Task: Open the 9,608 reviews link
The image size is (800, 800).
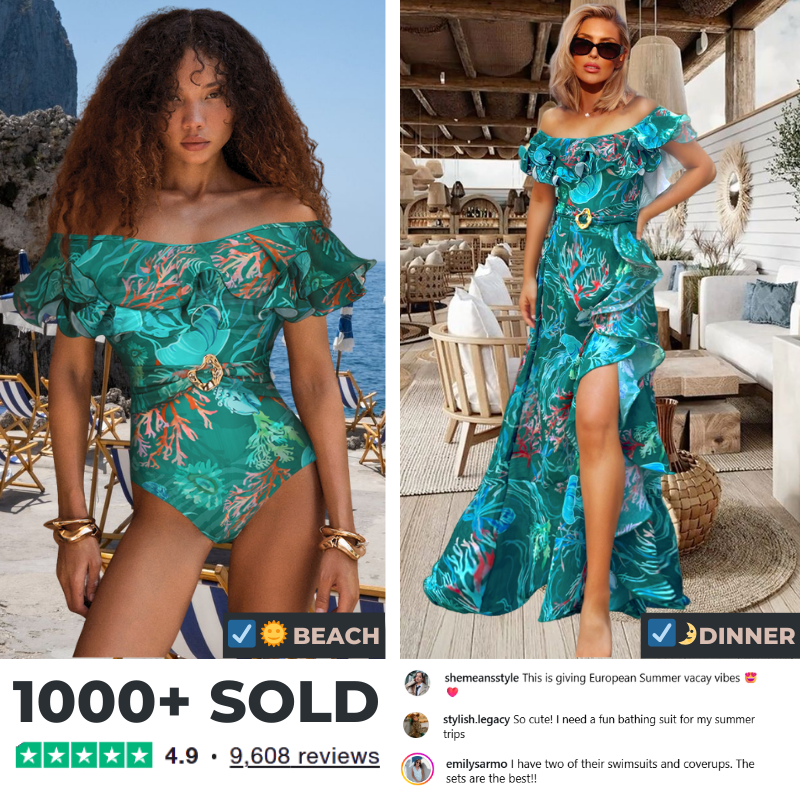Action: tap(305, 756)
